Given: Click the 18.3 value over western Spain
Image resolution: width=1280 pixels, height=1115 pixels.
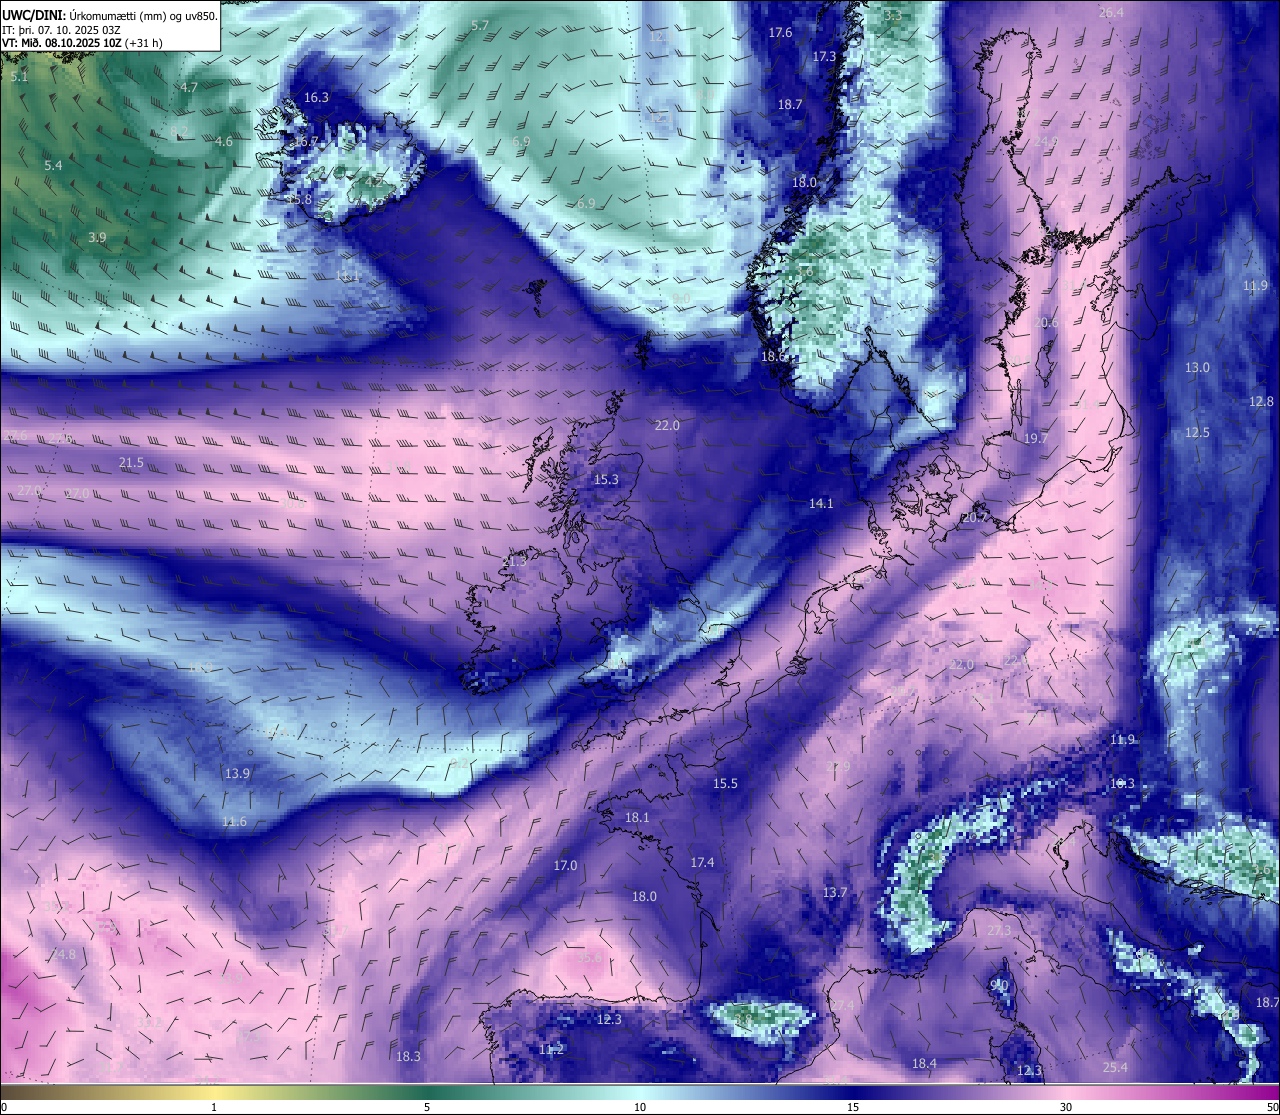Looking at the screenshot, I should [408, 1056].
